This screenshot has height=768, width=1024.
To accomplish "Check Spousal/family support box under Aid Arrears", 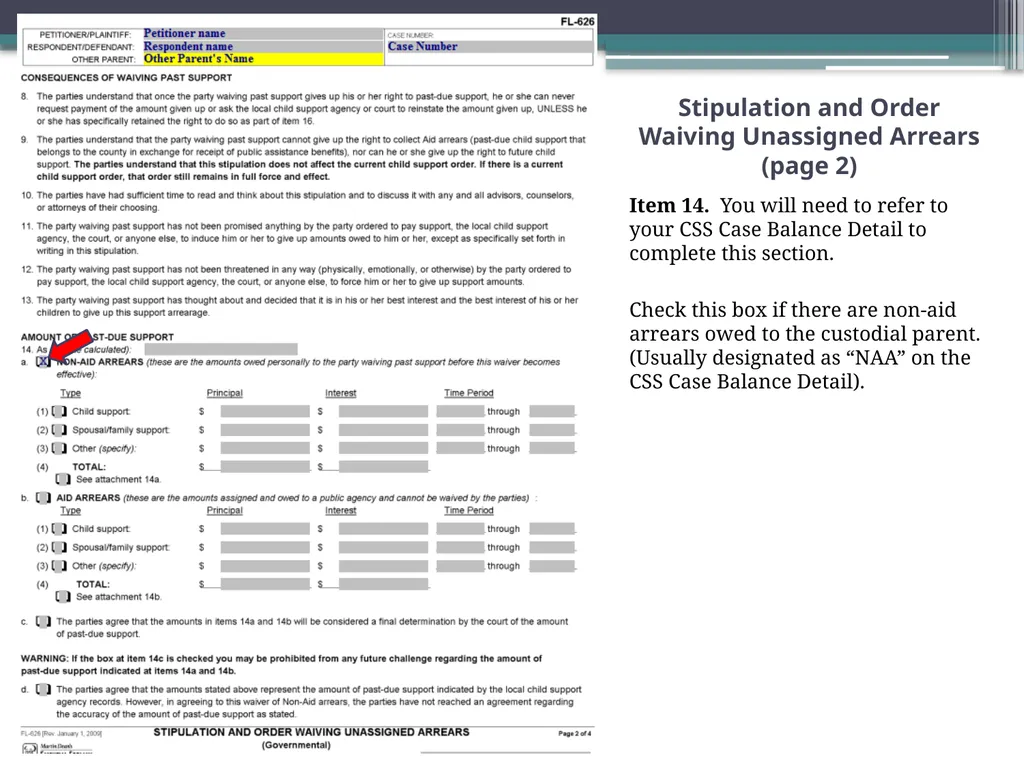I will (x=59, y=547).
